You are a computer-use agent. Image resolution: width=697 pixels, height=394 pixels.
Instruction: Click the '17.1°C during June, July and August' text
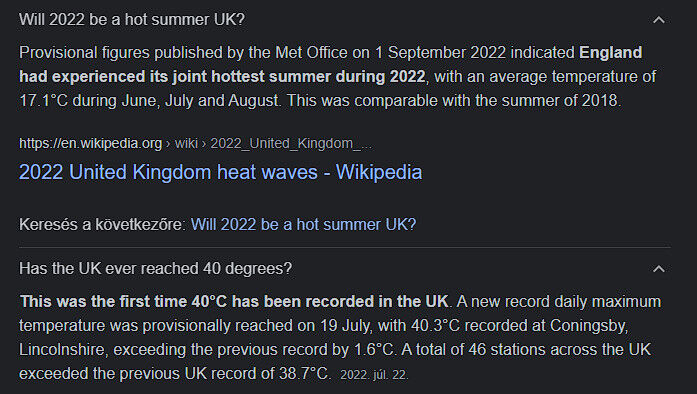[x=150, y=101]
